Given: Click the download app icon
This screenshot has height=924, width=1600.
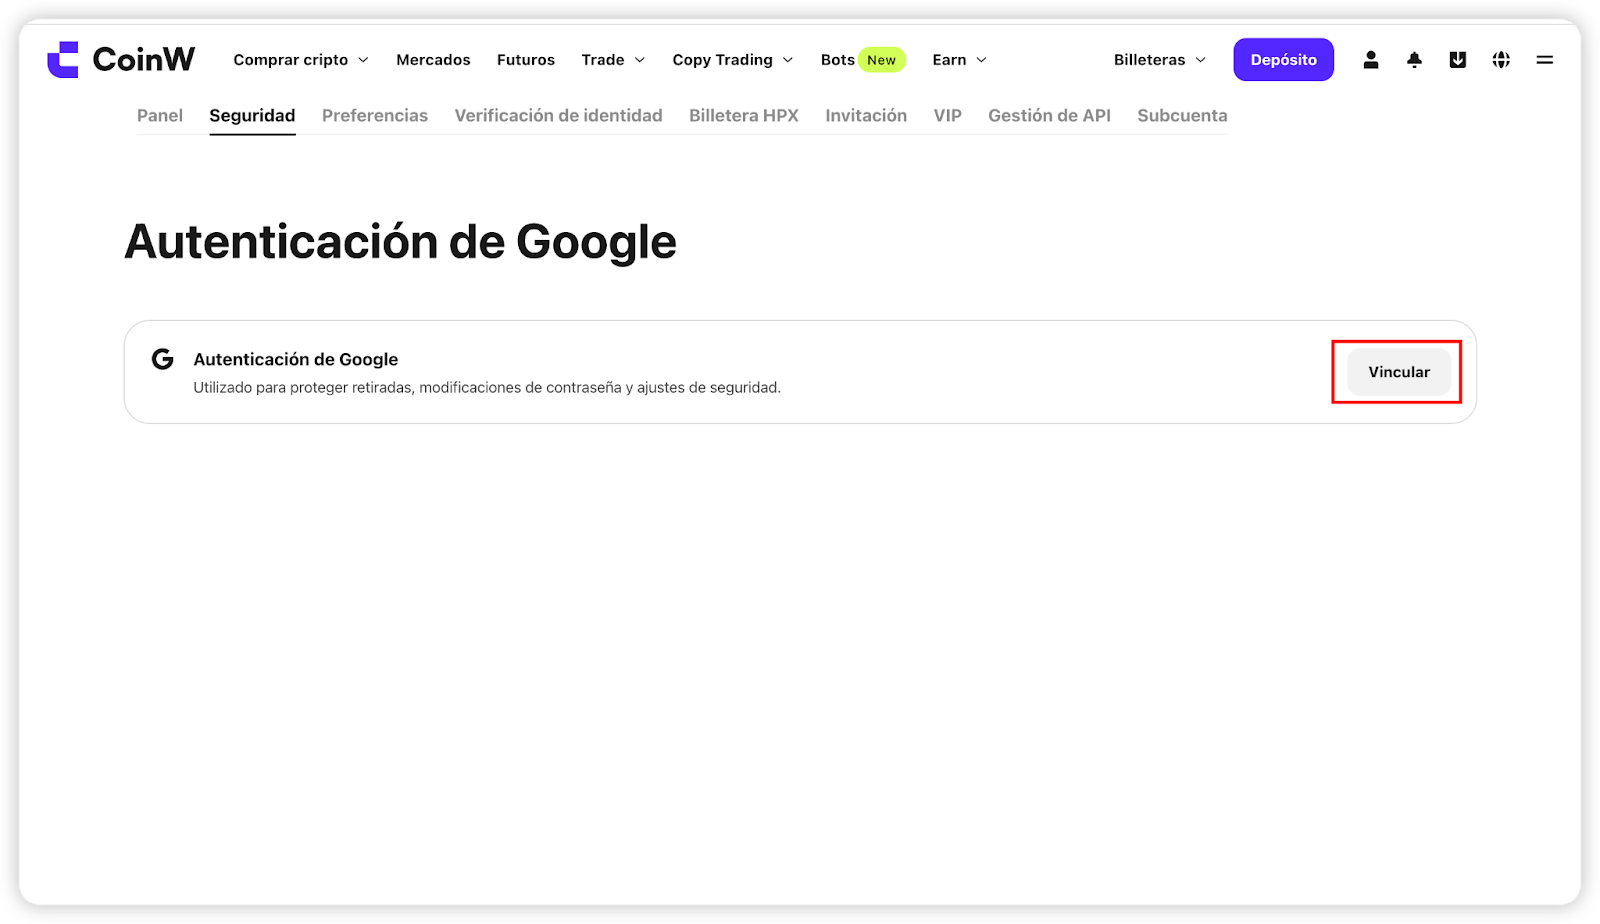Looking at the screenshot, I should pyautogui.click(x=1458, y=60).
